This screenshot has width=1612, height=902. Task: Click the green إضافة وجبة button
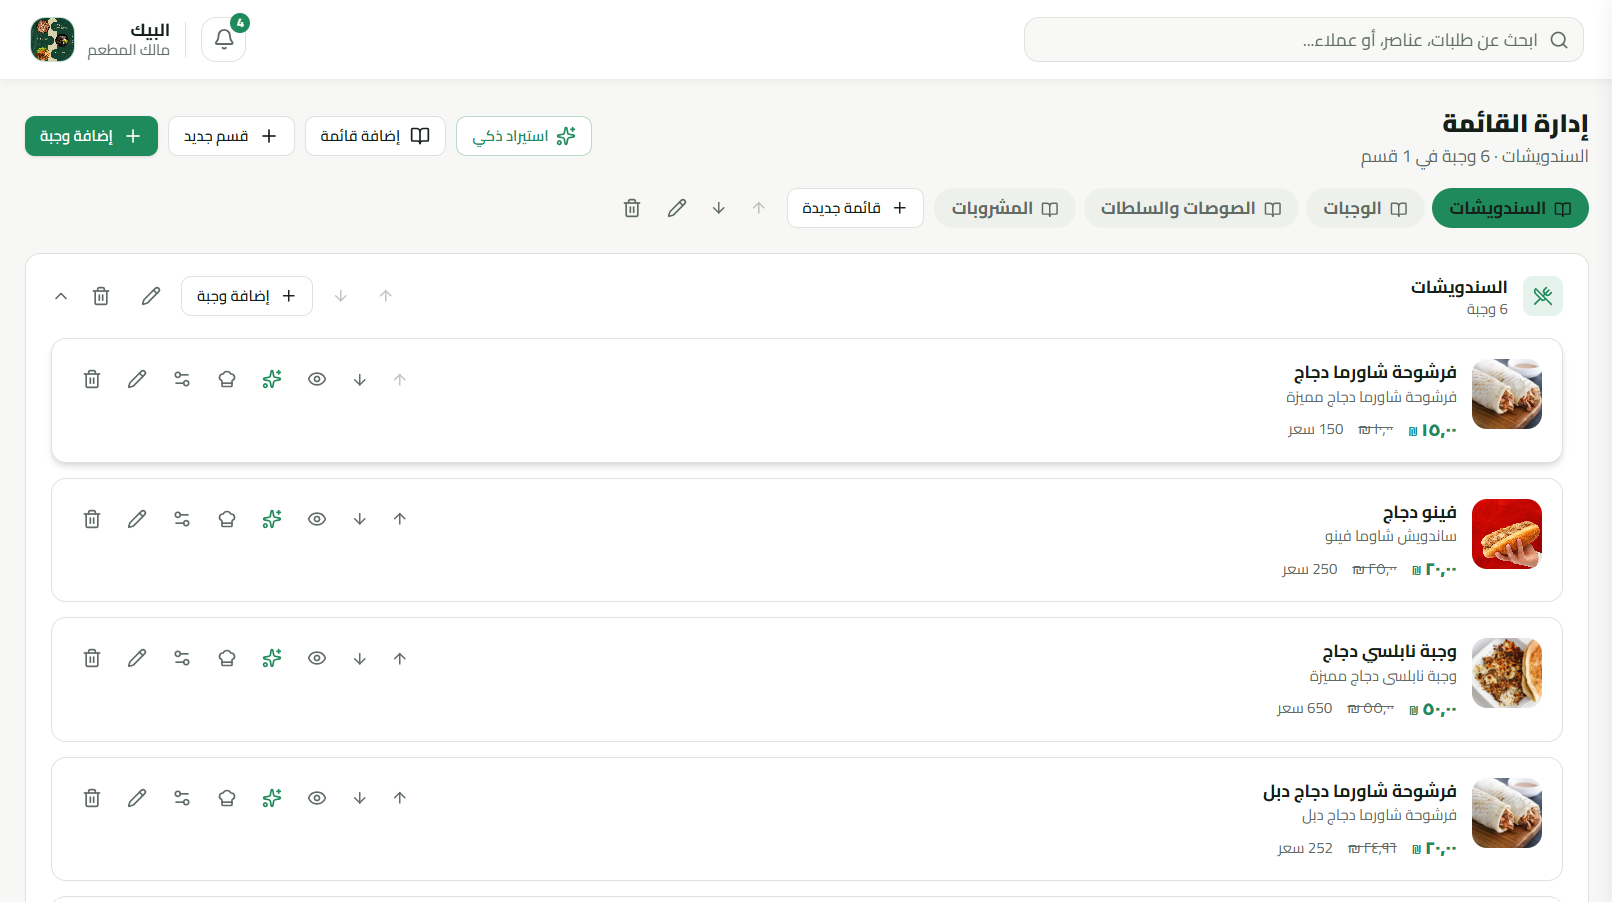coord(91,136)
